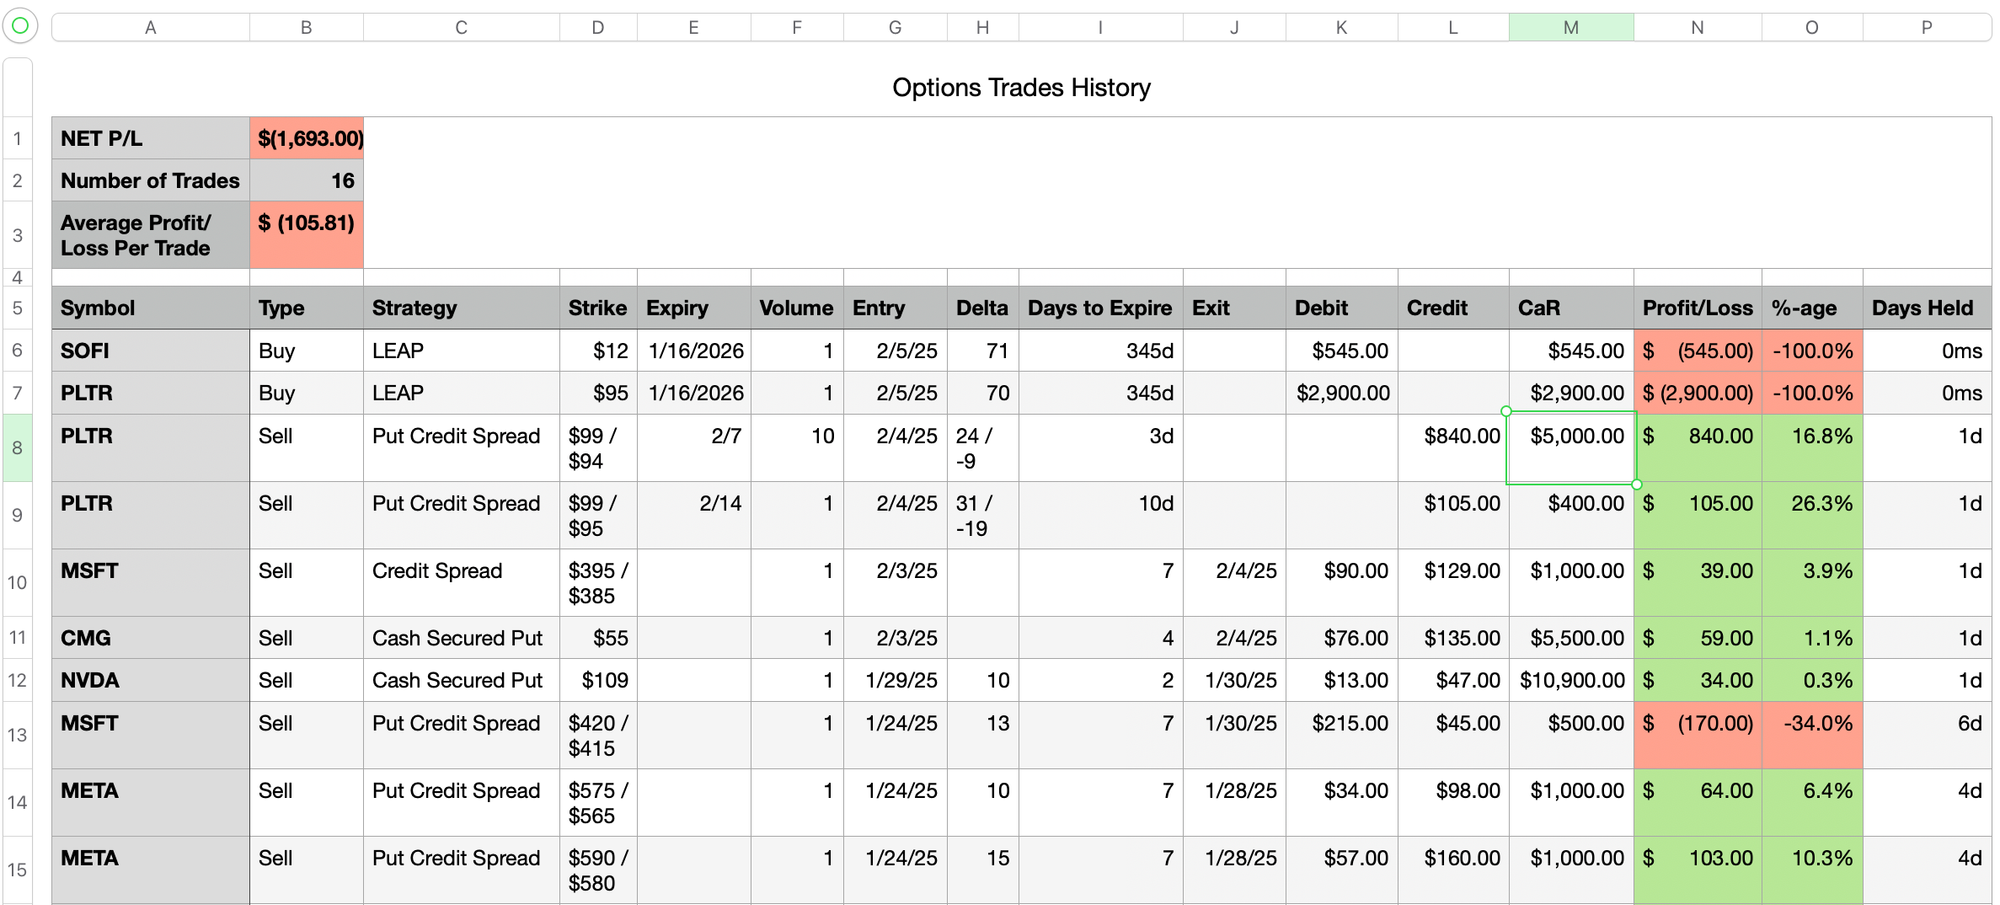Select CMG CaR $5,500.00 cell
The width and height of the screenshot is (2000, 905).
click(1571, 638)
